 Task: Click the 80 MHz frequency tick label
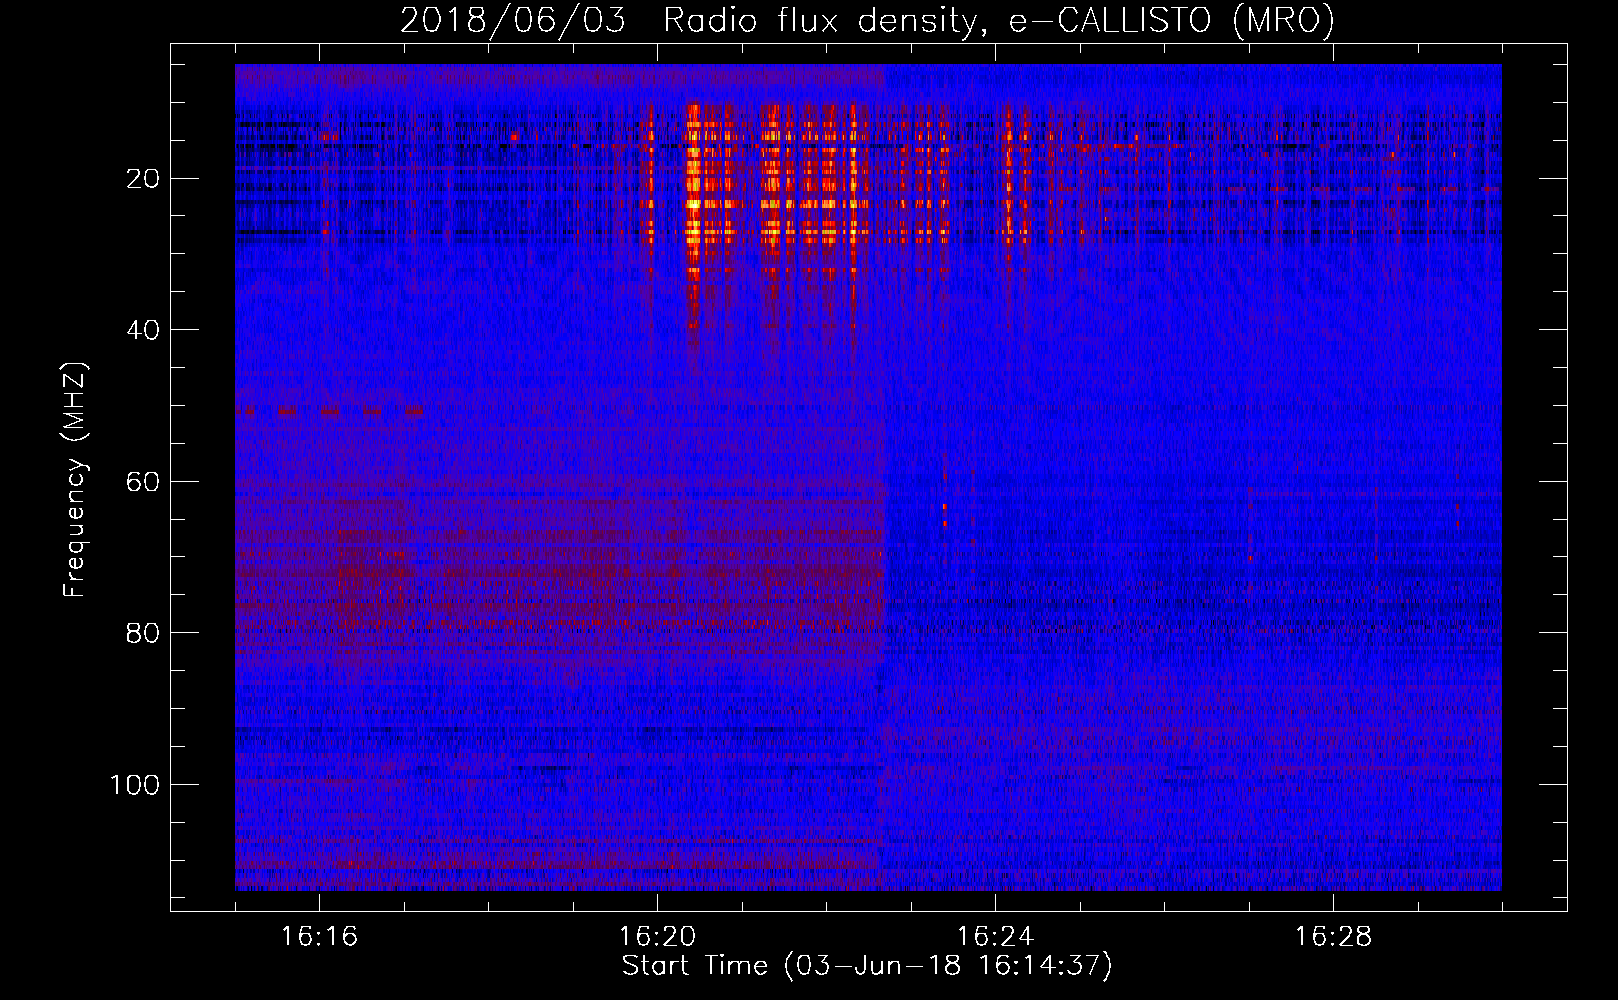pyautogui.click(x=144, y=633)
